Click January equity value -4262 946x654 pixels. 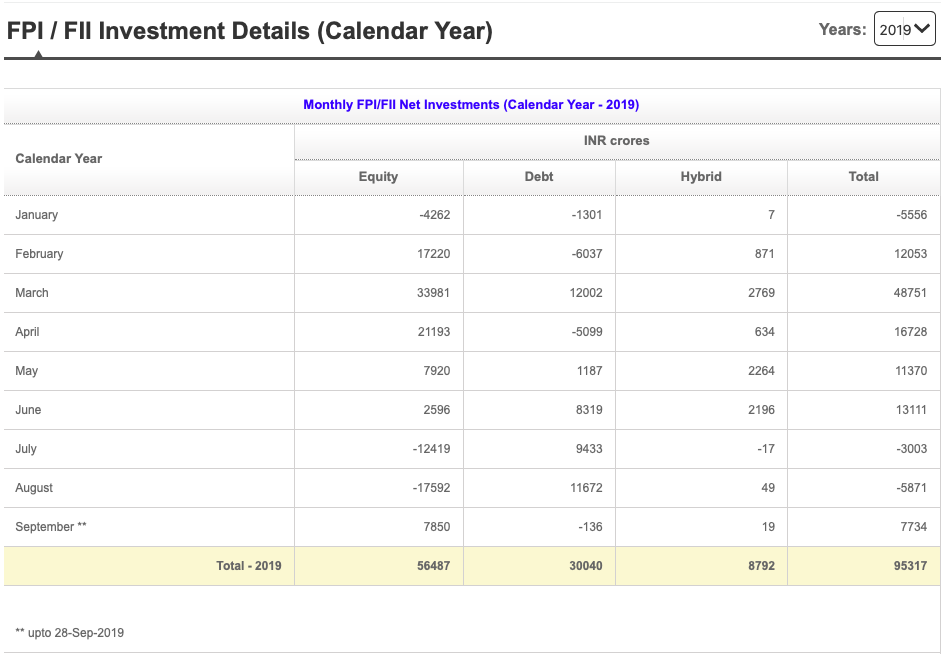tap(435, 215)
